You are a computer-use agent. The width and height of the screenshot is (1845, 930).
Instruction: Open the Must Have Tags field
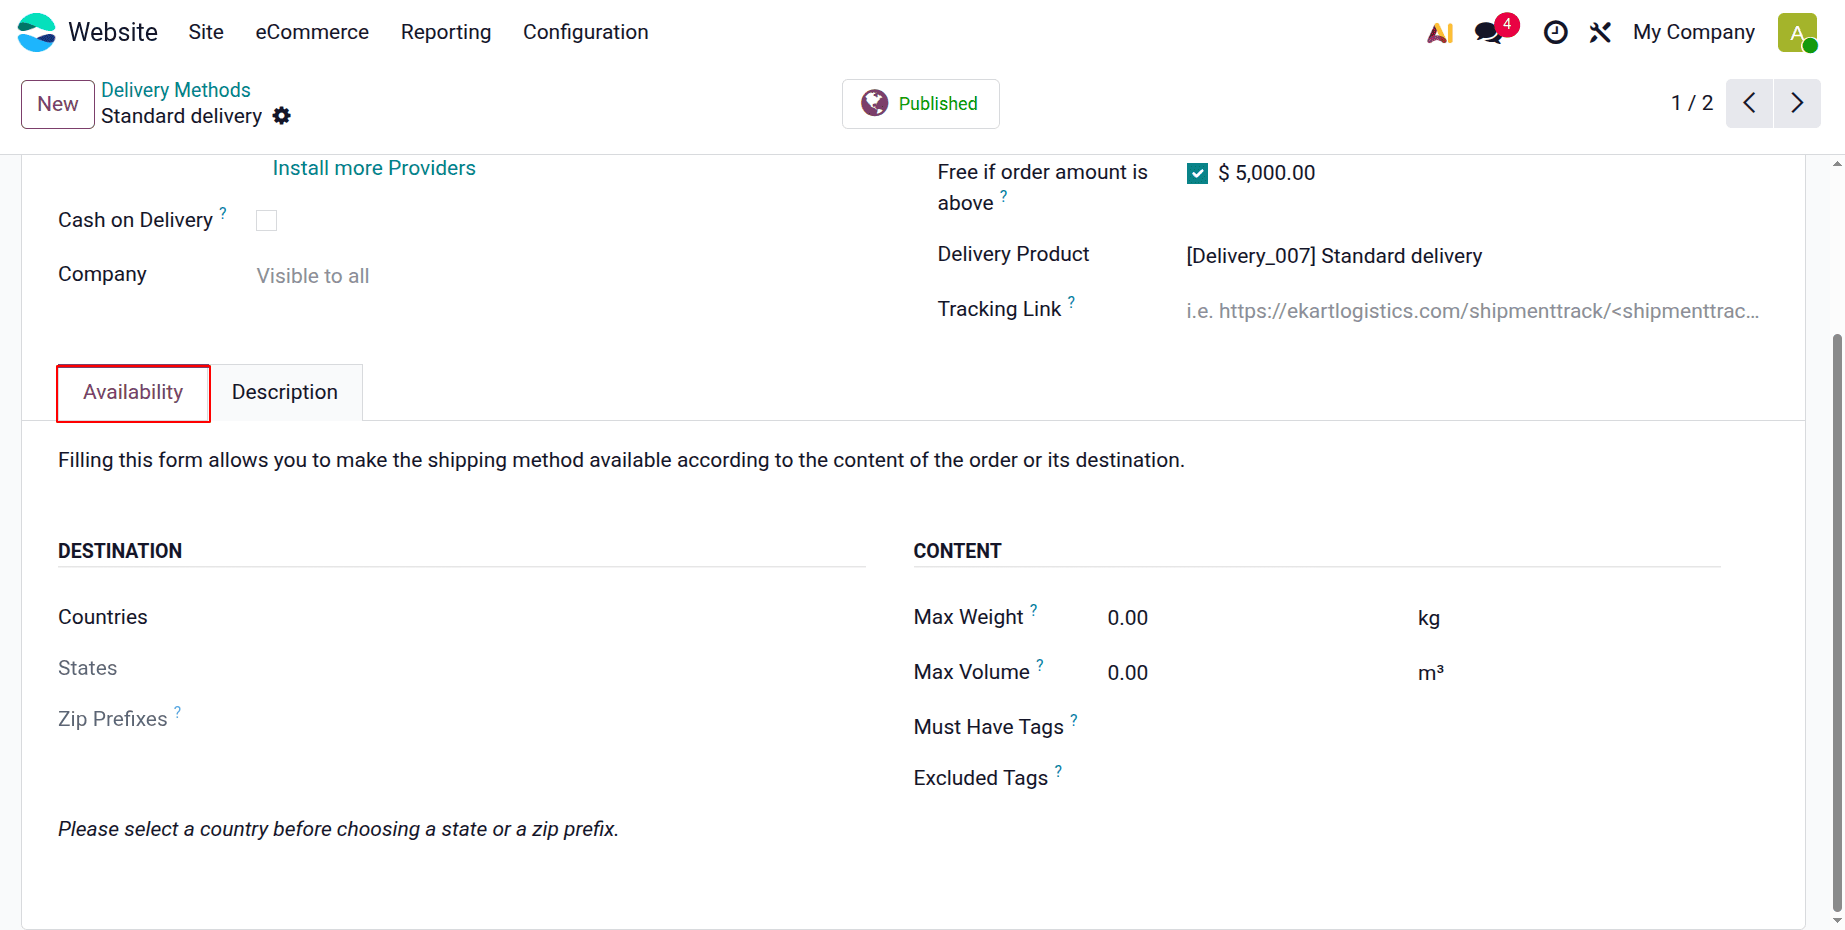pos(1414,727)
